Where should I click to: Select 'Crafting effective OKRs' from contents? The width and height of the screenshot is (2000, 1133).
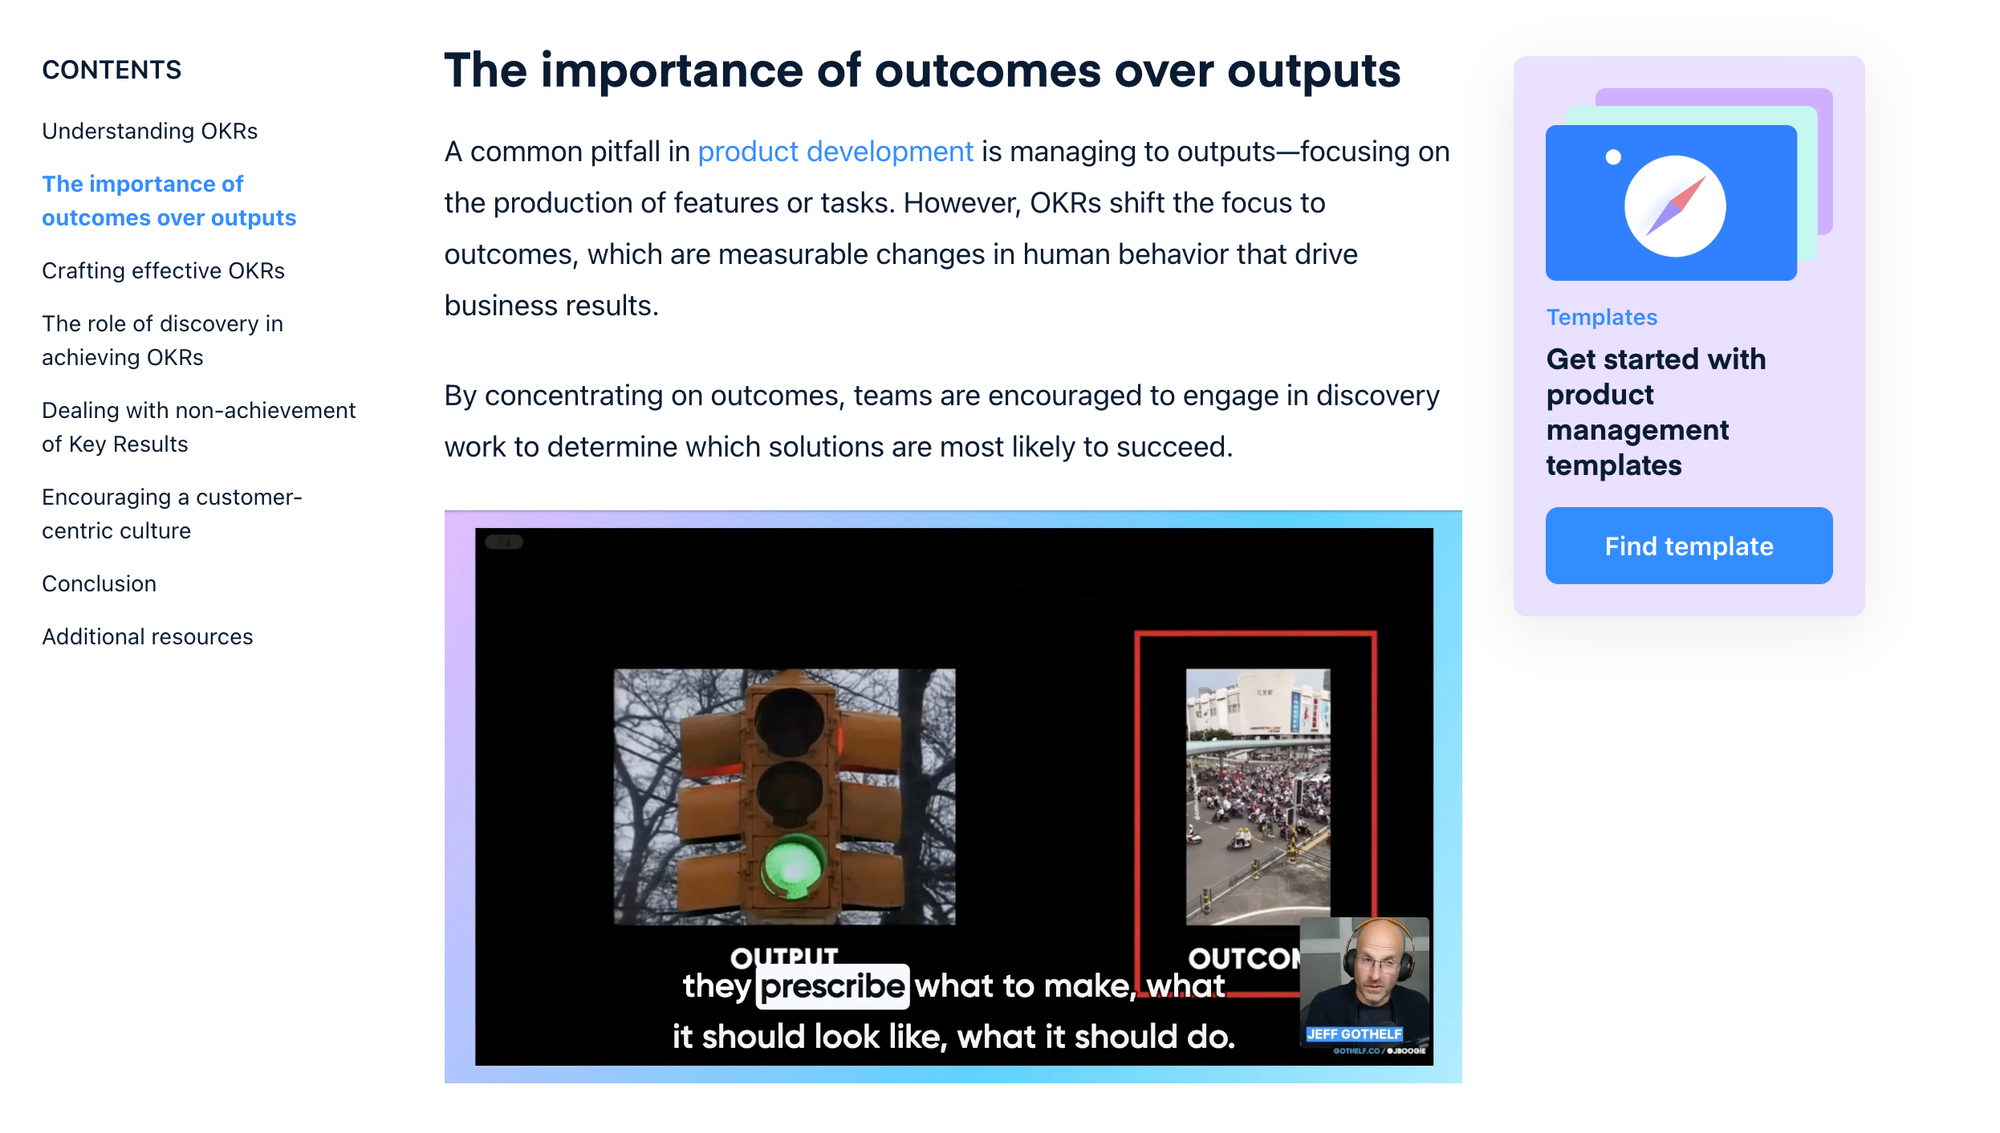coord(163,271)
